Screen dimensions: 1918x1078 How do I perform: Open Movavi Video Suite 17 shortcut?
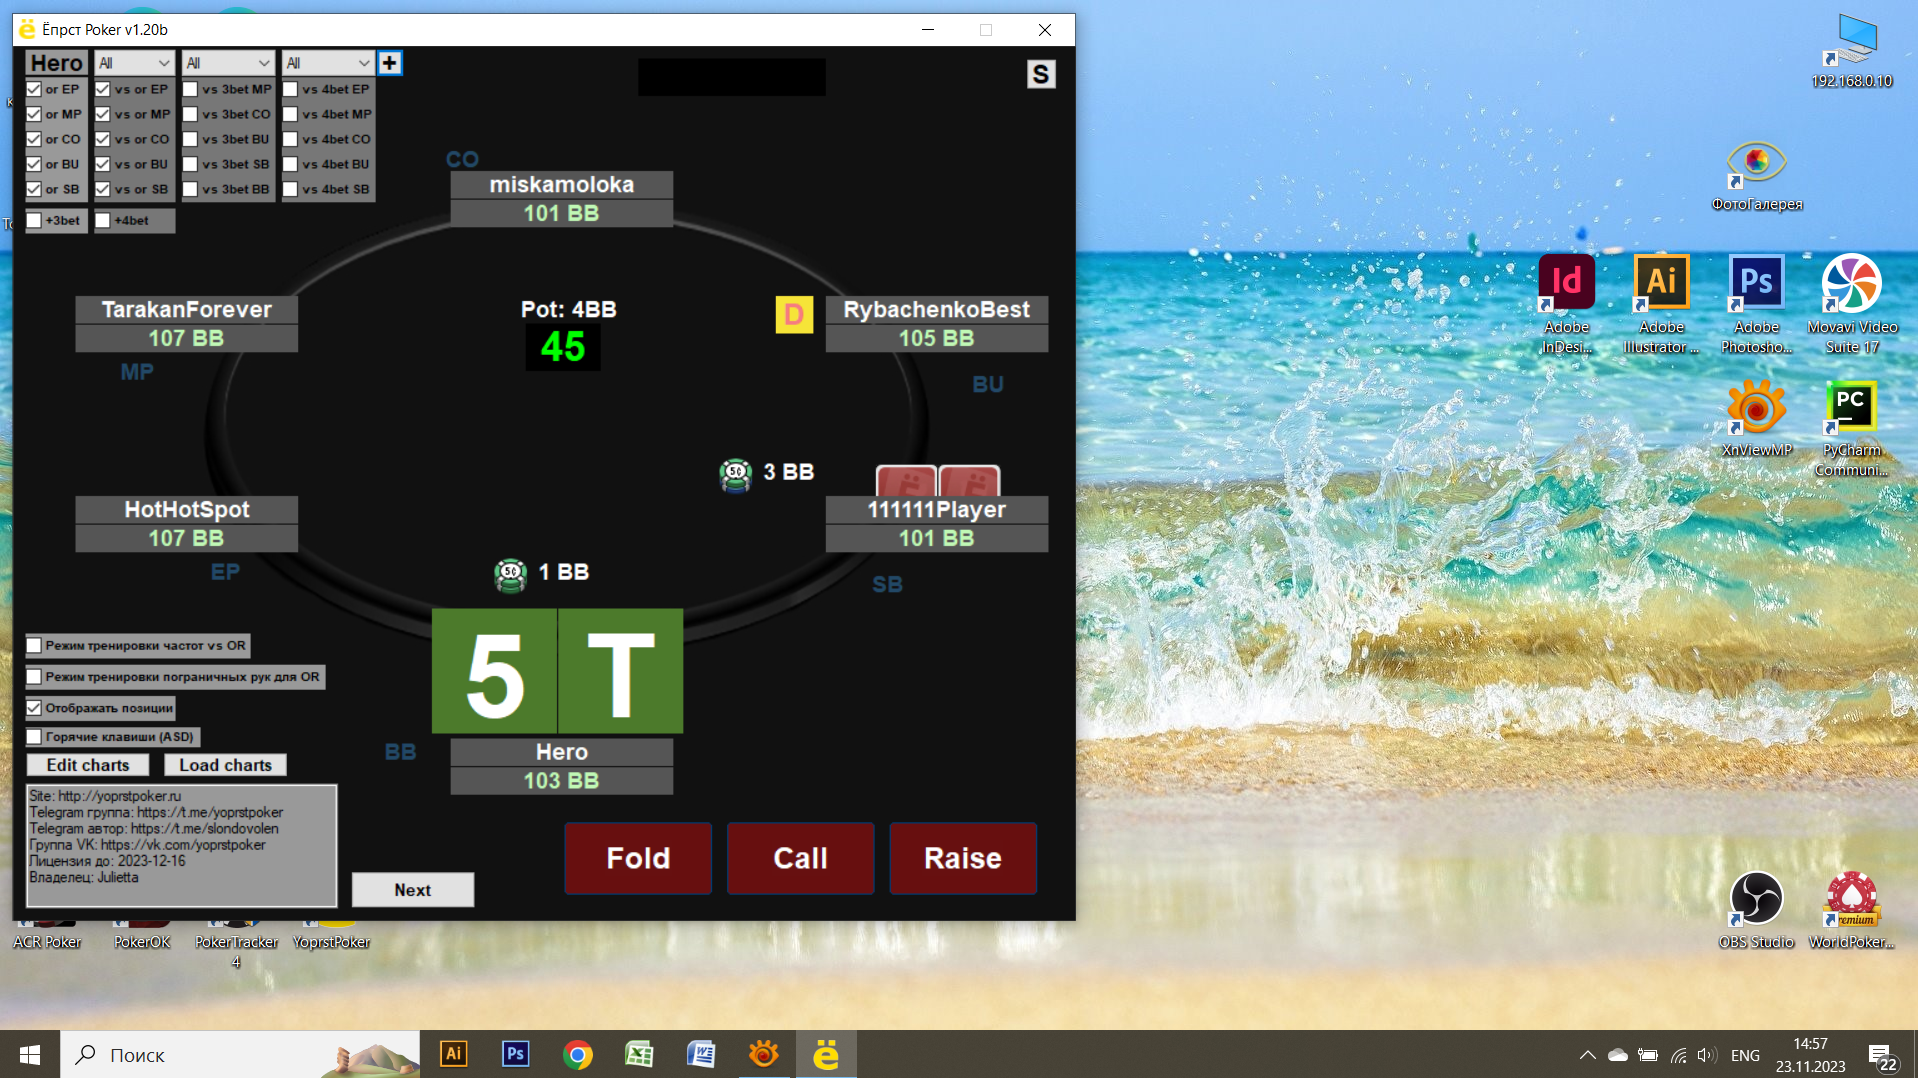(x=1852, y=305)
